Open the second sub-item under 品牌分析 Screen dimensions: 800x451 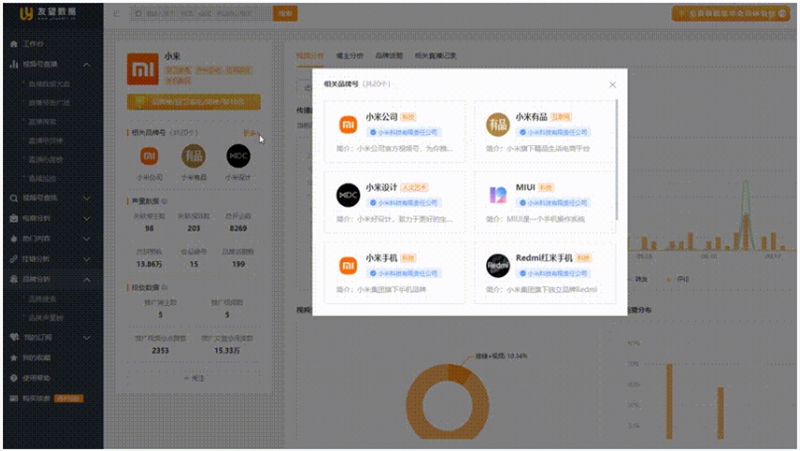tap(45, 318)
